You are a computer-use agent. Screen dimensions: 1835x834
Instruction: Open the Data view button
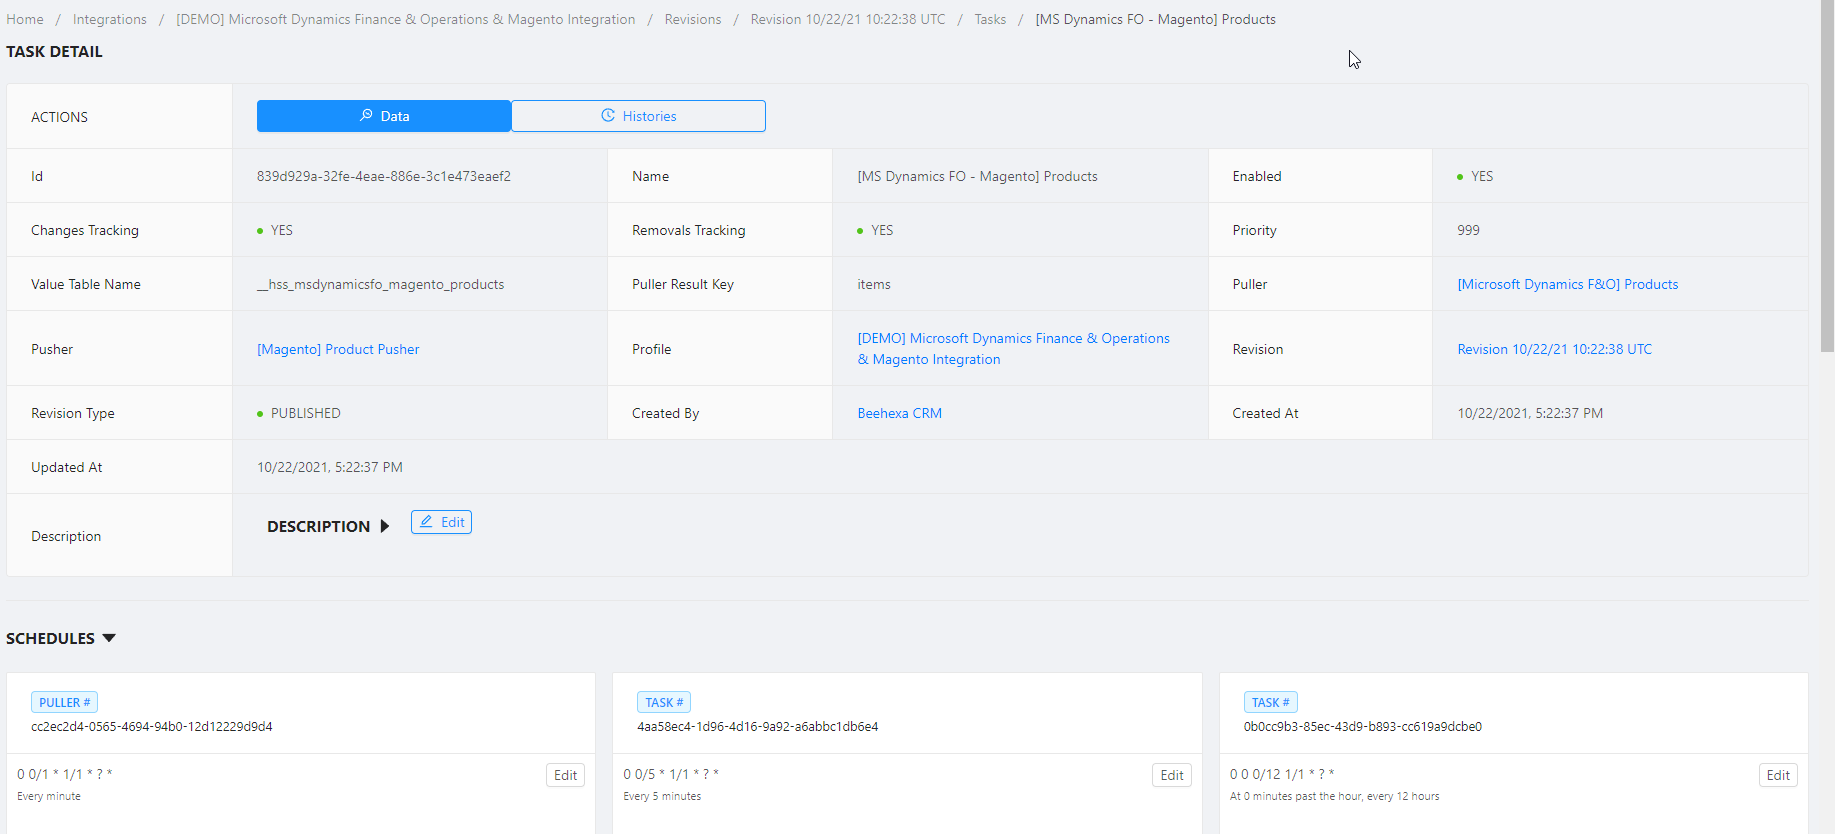(x=384, y=116)
